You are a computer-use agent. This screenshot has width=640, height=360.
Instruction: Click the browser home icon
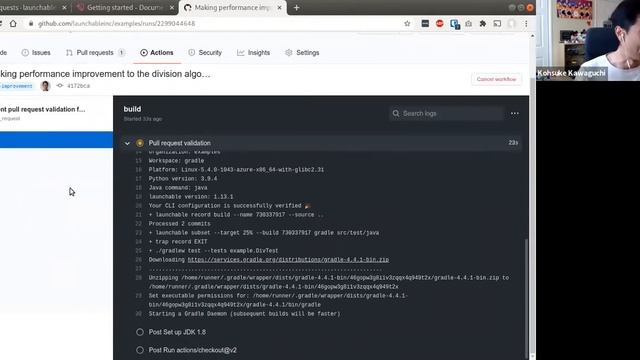(x=13, y=24)
